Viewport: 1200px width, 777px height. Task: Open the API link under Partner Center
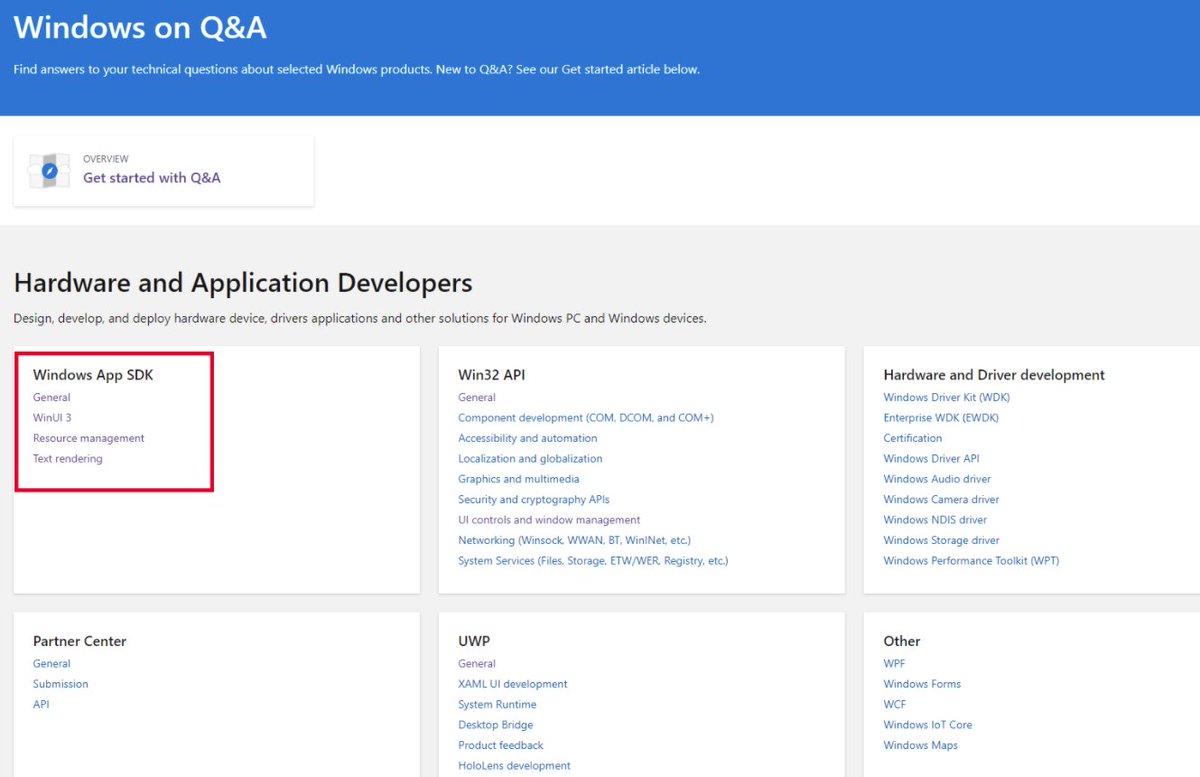(41, 704)
